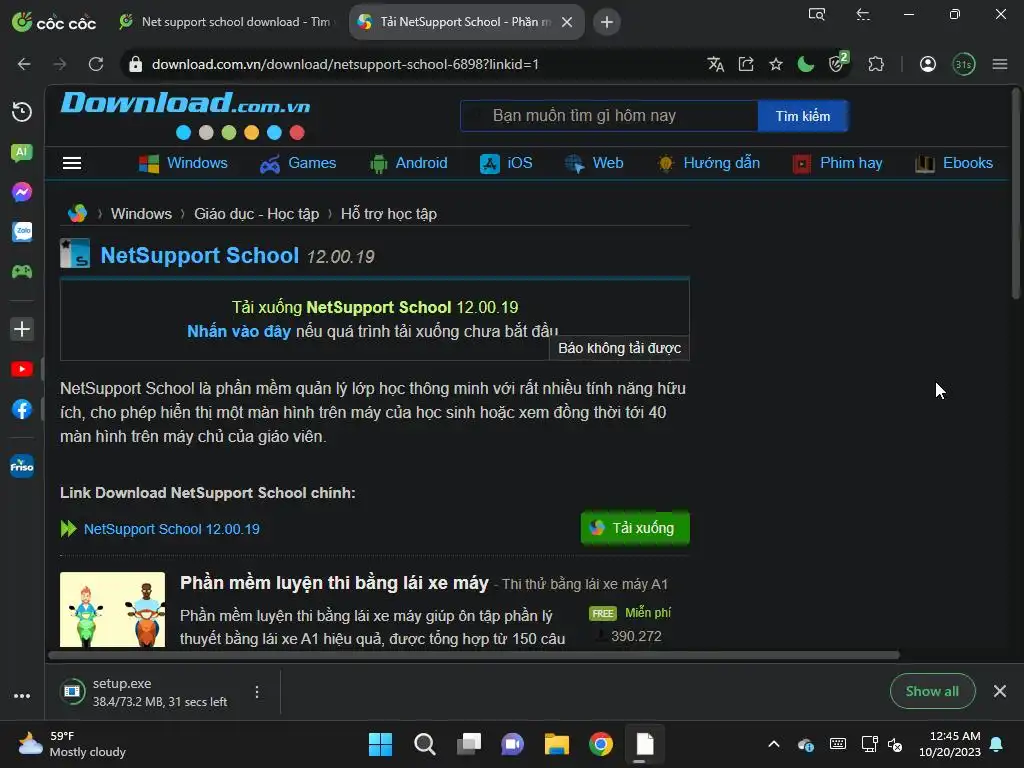Open the Friso sidebar shortcut
The height and width of the screenshot is (768, 1024).
[22, 466]
